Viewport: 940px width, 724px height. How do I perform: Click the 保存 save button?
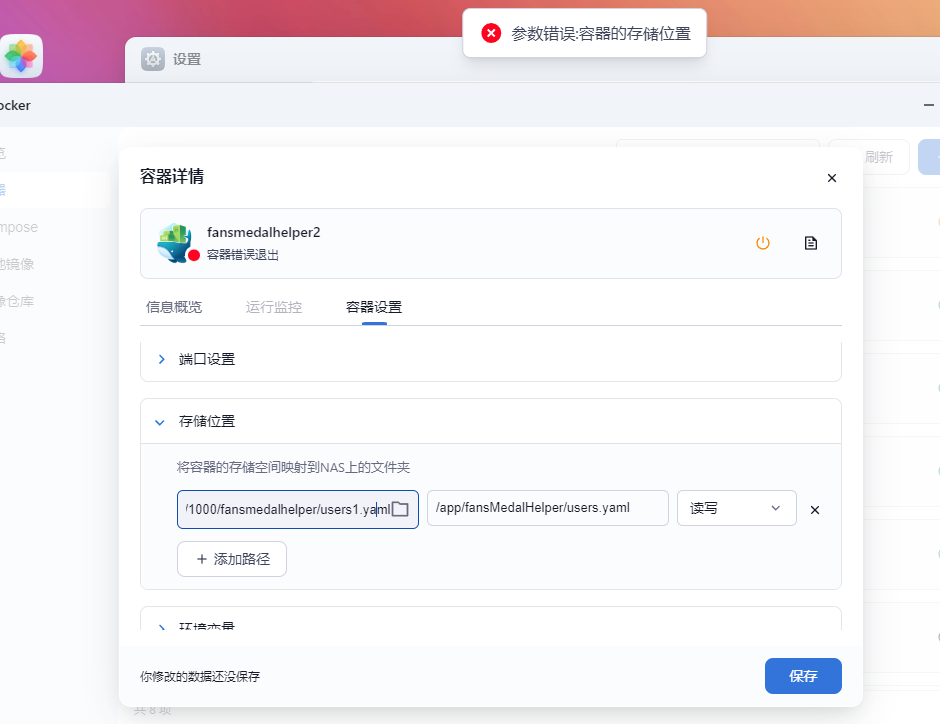coord(803,676)
